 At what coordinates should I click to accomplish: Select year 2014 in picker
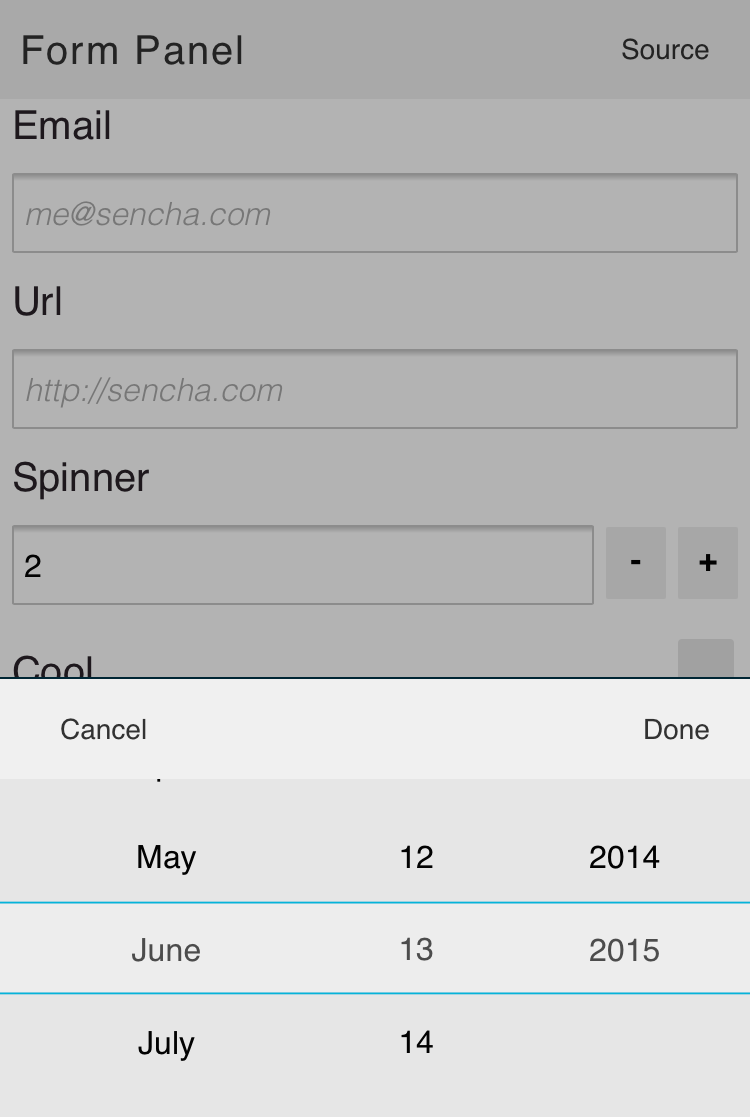(x=624, y=857)
